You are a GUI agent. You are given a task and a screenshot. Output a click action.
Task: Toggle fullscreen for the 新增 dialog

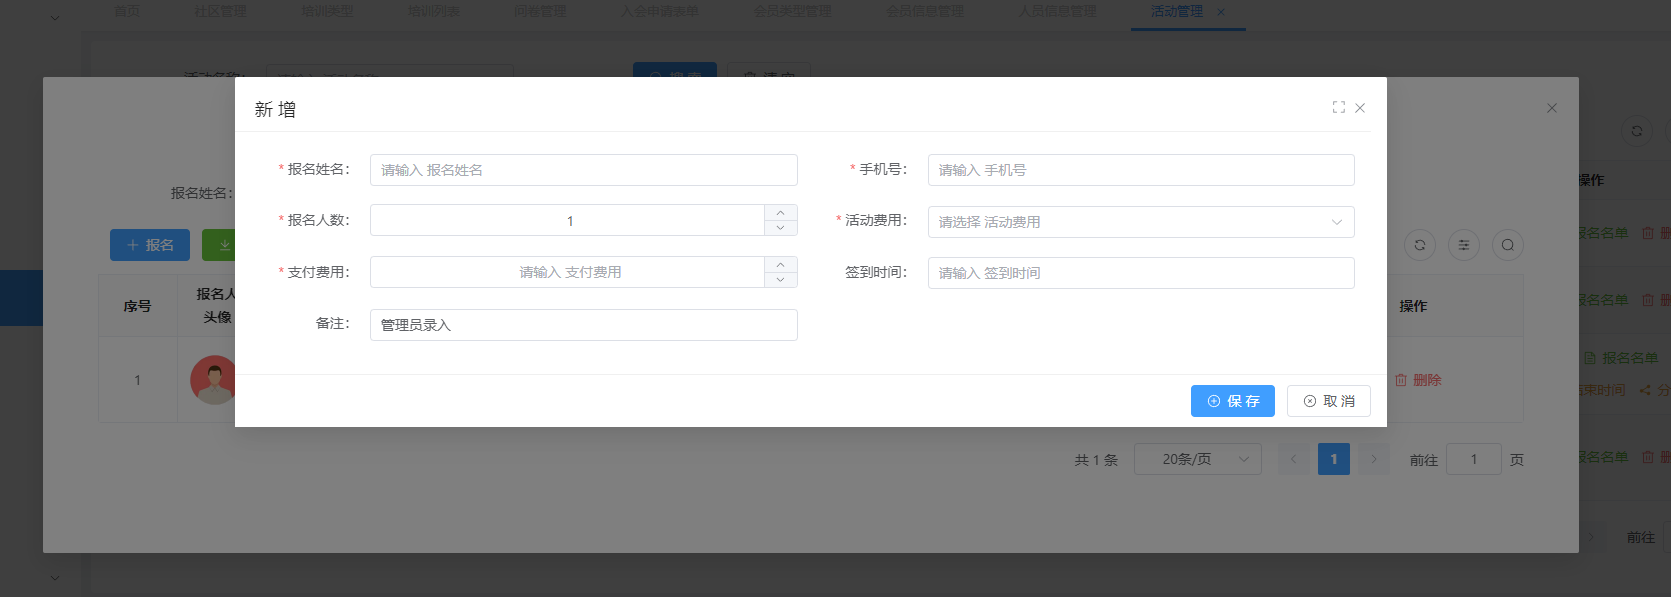(1338, 108)
